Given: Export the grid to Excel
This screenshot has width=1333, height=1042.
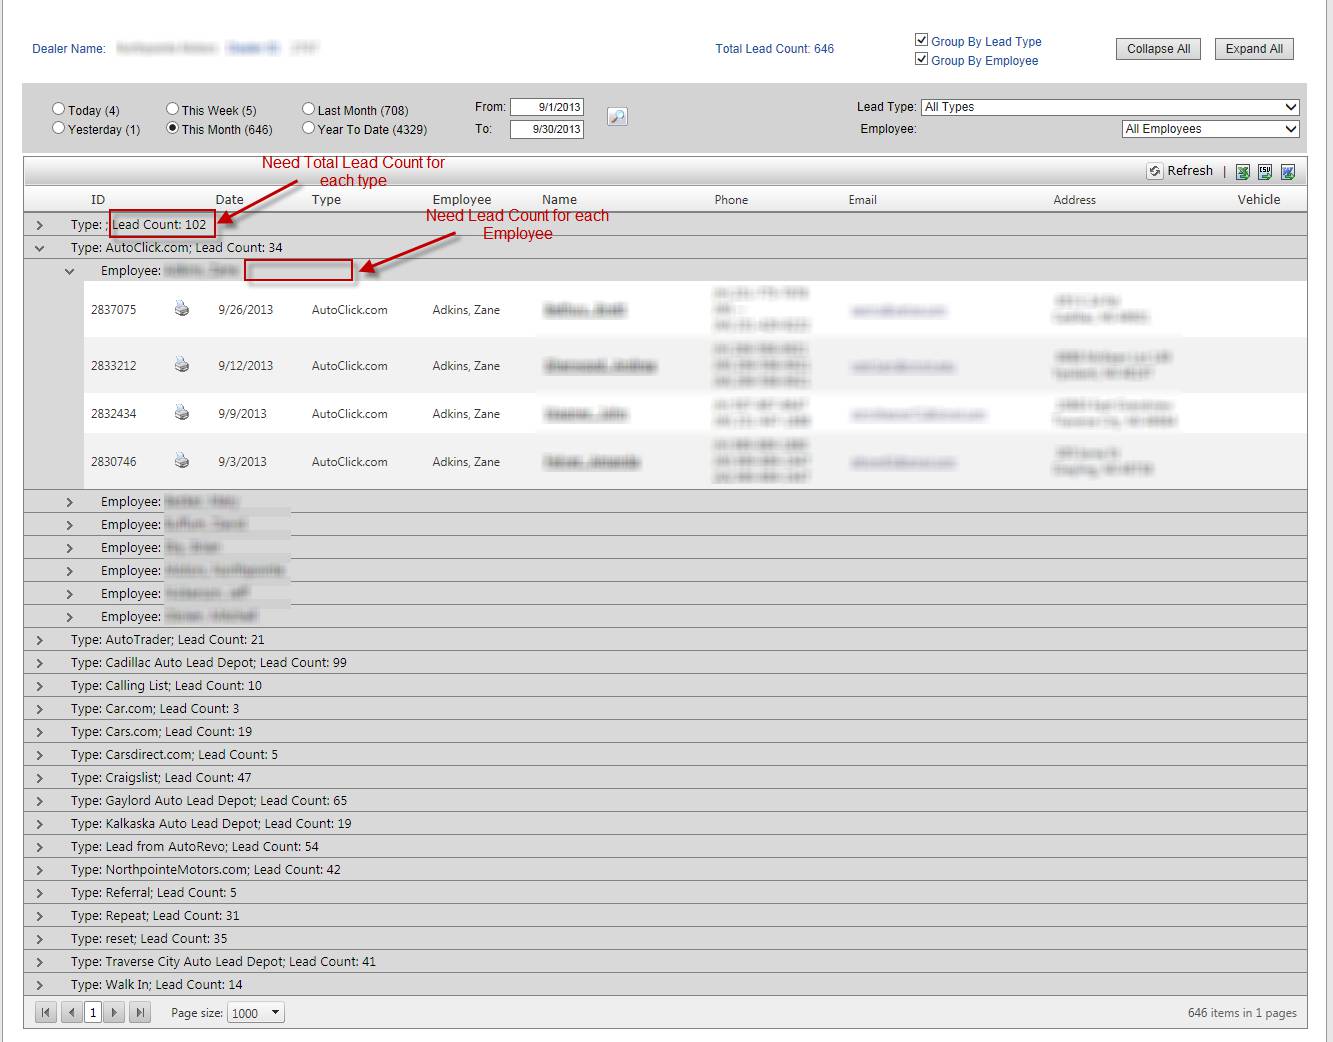Looking at the screenshot, I should point(1243,172).
